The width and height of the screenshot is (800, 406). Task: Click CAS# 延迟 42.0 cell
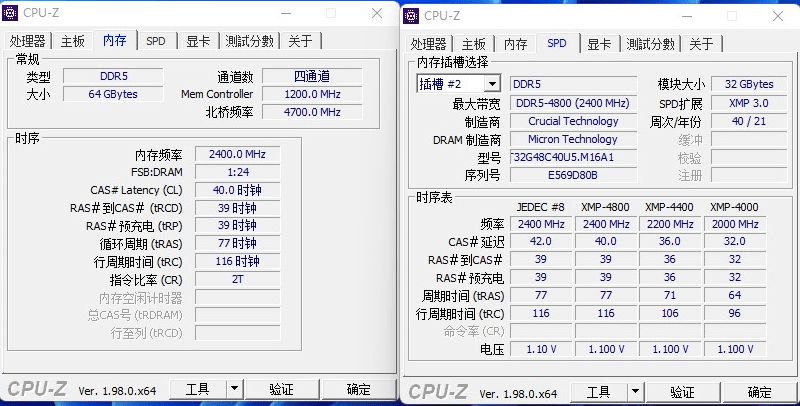coord(541,241)
